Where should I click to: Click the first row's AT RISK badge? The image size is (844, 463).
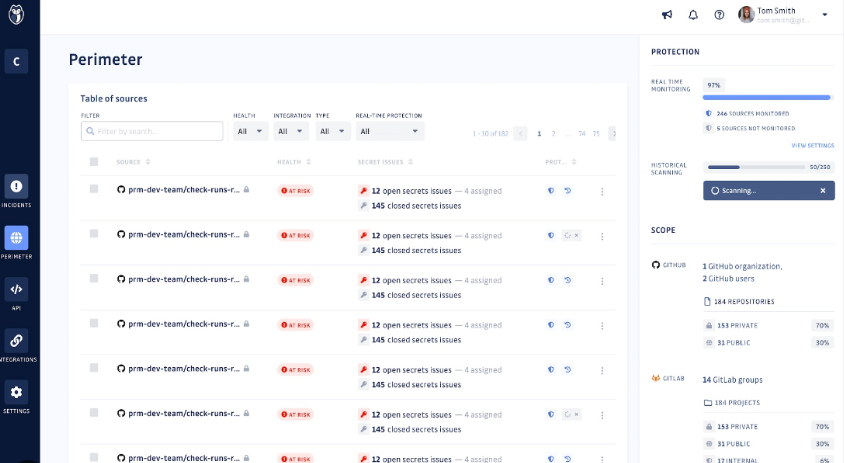coord(296,191)
